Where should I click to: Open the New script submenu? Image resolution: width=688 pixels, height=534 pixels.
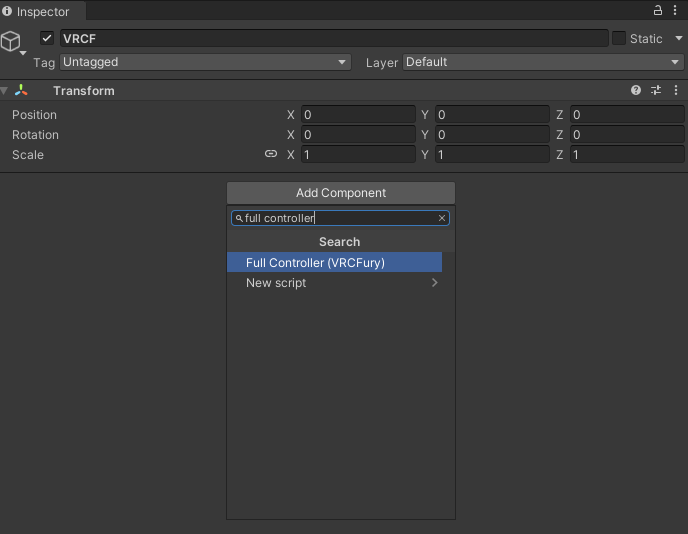(334, 283)
